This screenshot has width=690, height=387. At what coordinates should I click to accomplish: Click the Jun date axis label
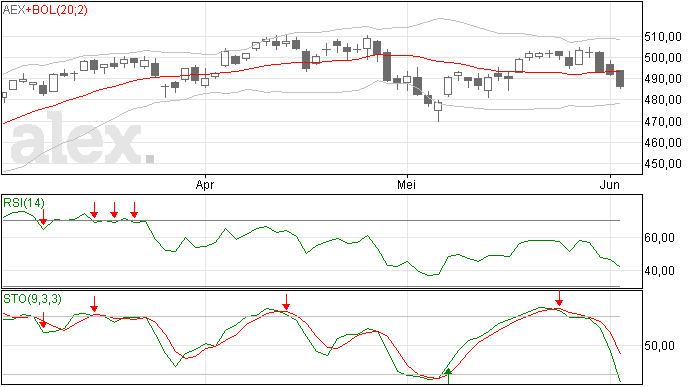click(x=609, y=184)
